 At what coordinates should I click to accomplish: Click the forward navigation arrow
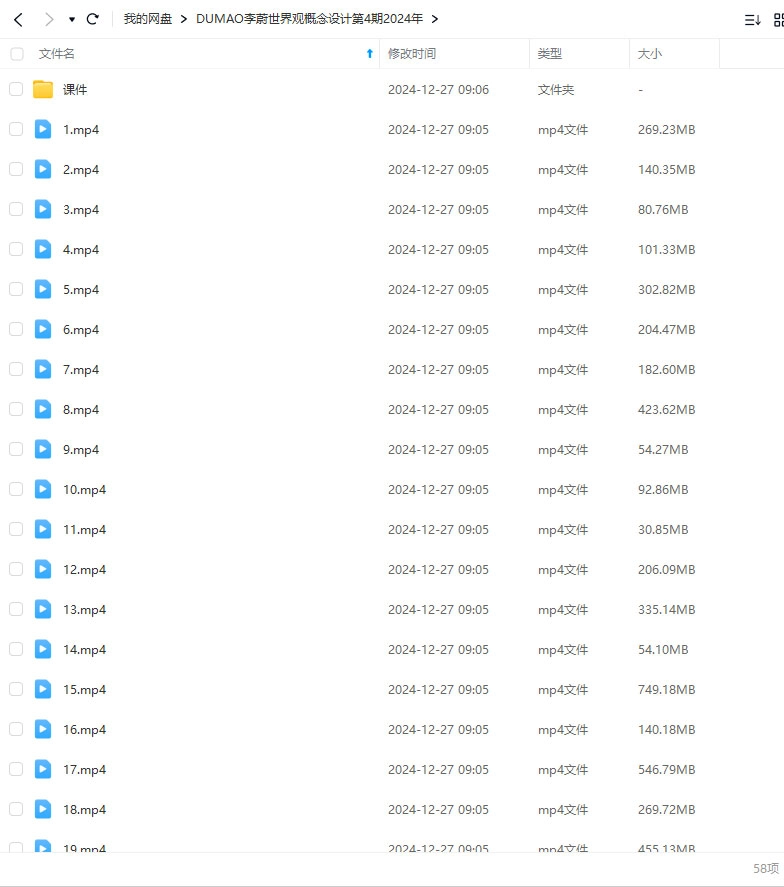click(48, 19)
